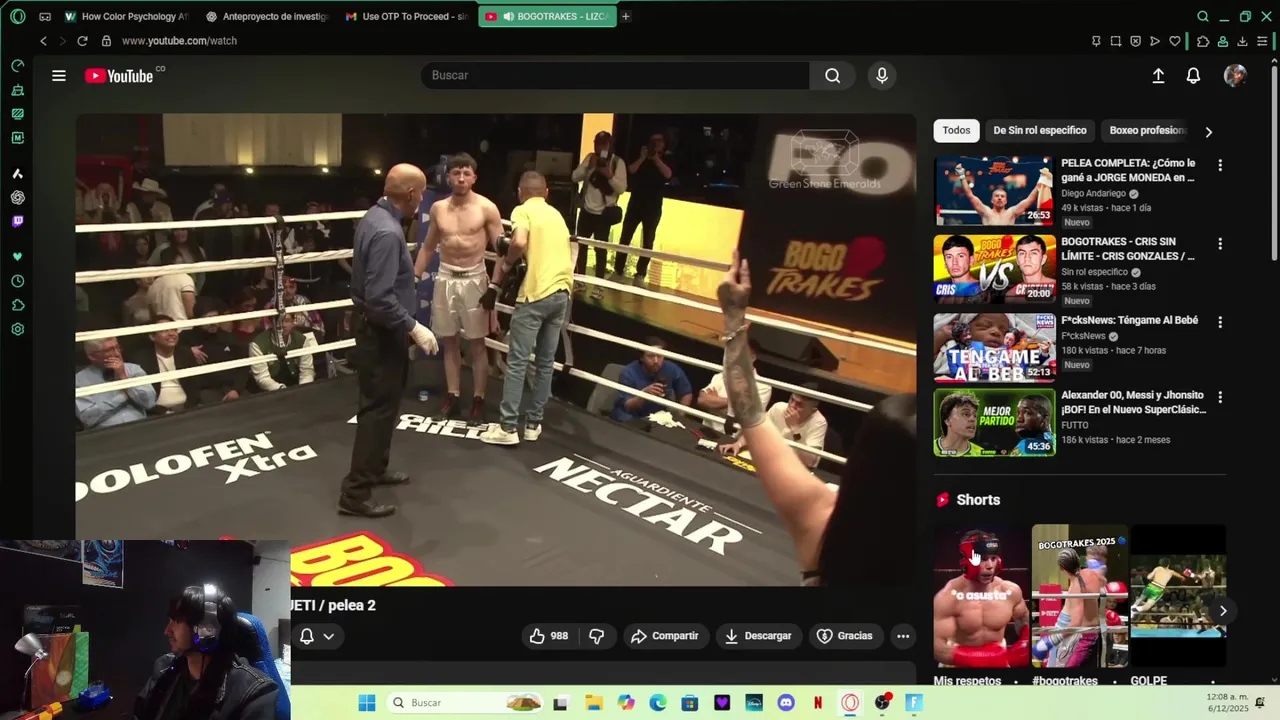Image resolution: width=1280 pixels, height=720 pixels.
Task: Open Discord from the taskbar
Action: (785, 703)
